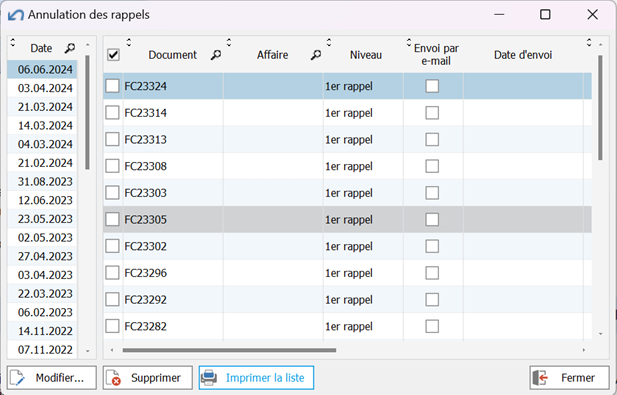Click the Supprimer button

pyautogui.click(x=148, y=378)
